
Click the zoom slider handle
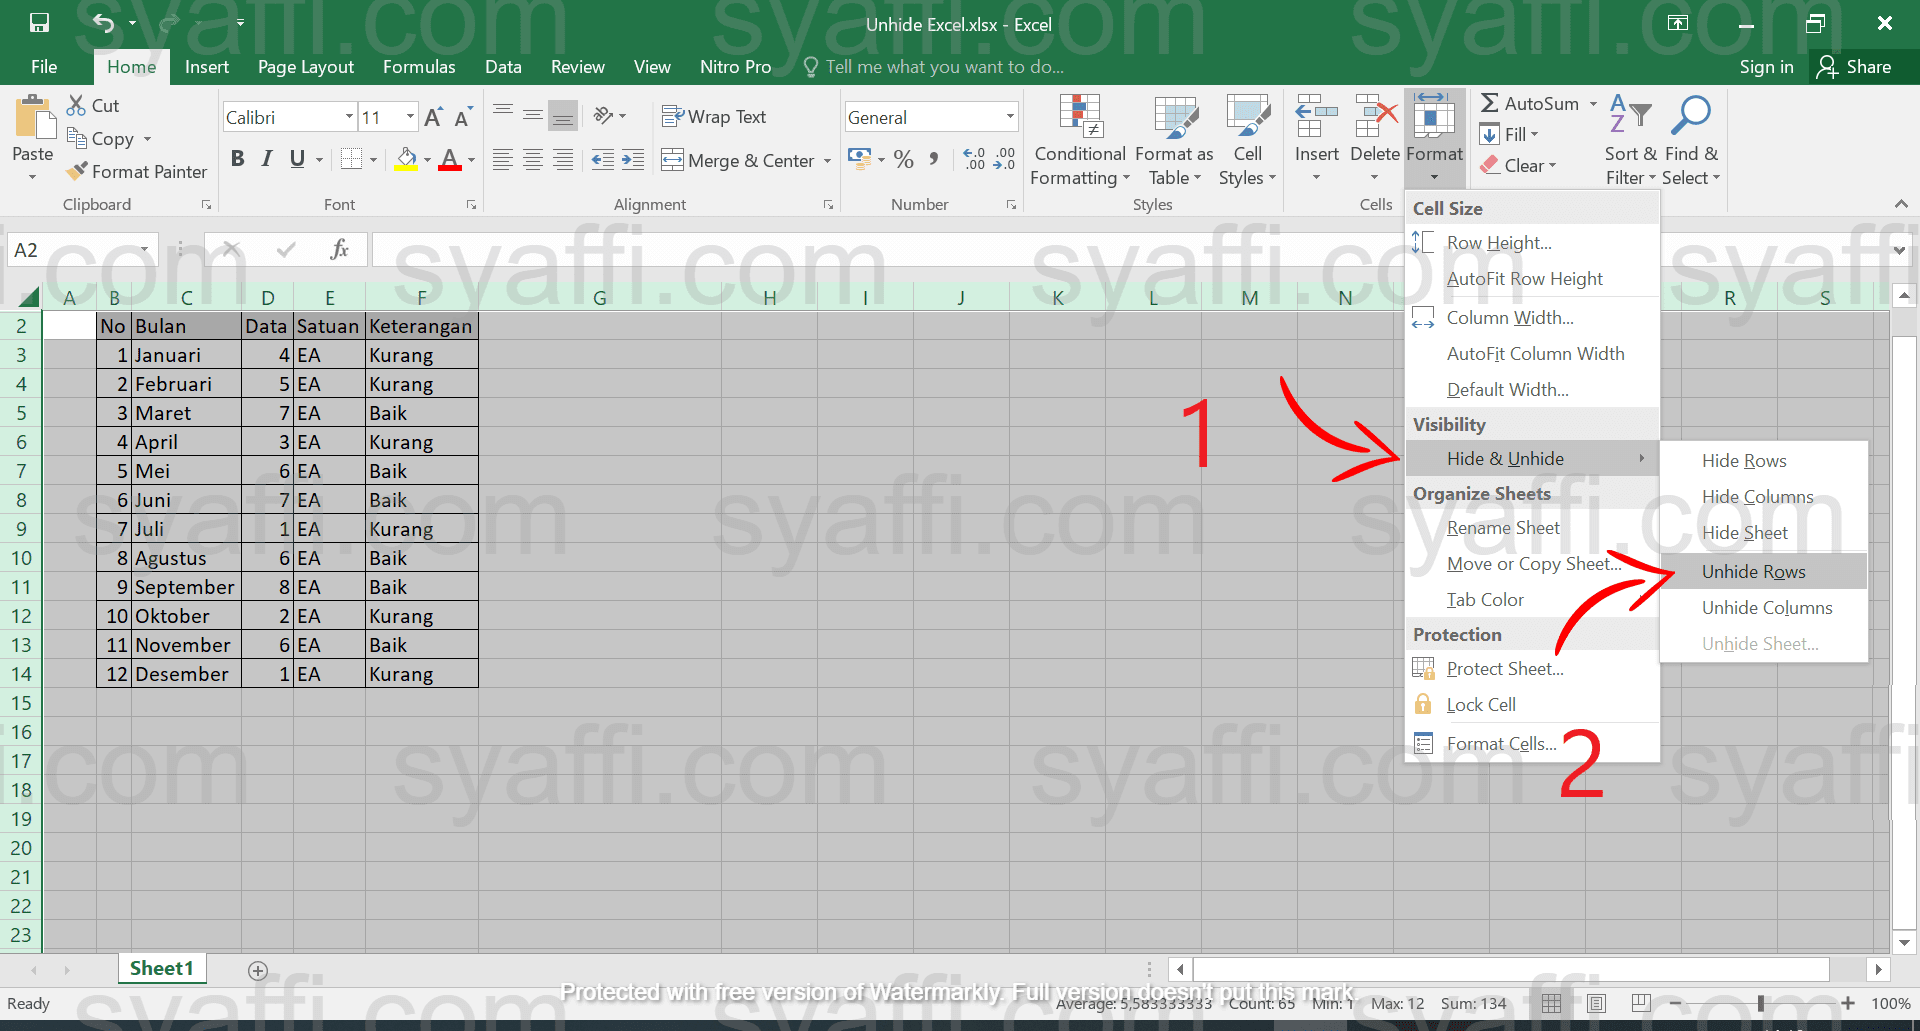coord(1761,1003)
